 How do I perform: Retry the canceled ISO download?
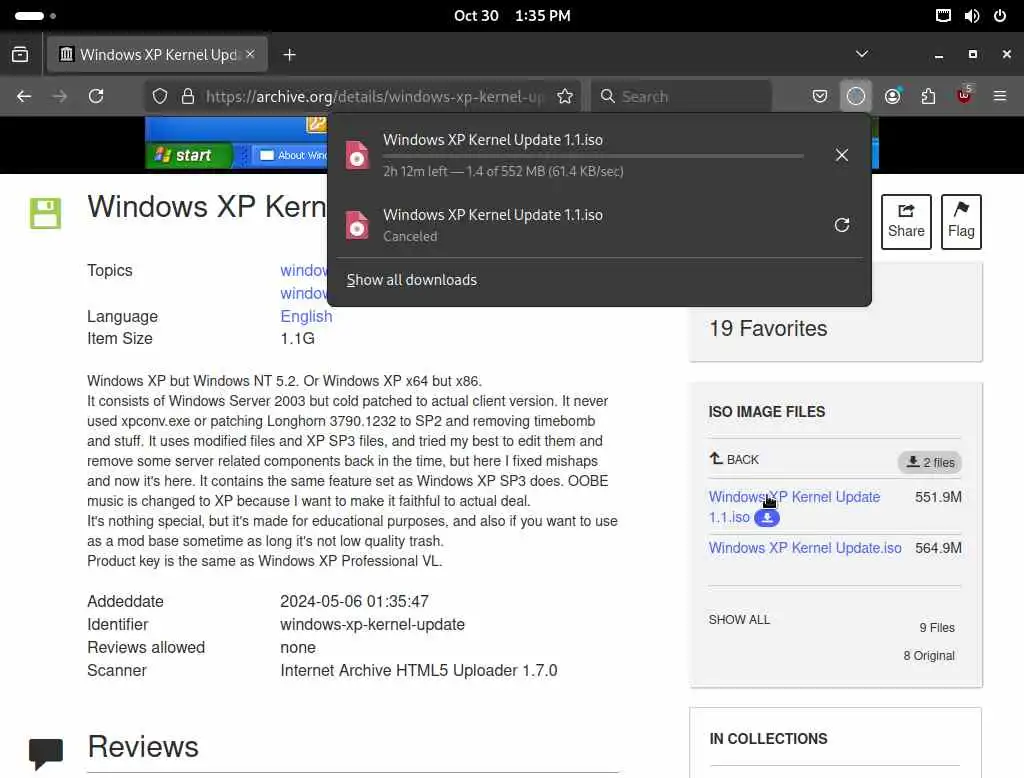point(842,225)
